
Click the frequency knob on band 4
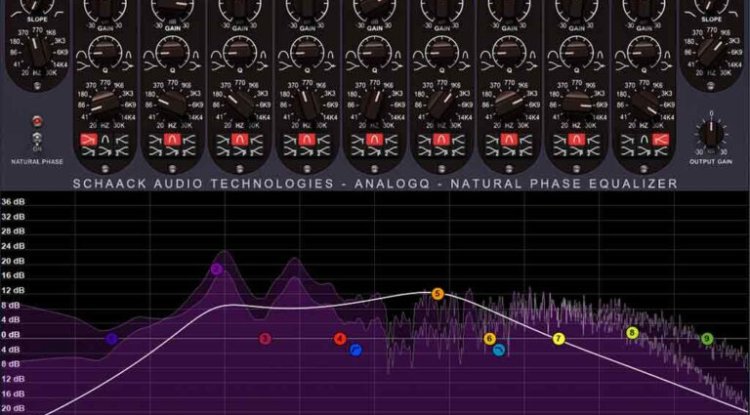(307, 104)
